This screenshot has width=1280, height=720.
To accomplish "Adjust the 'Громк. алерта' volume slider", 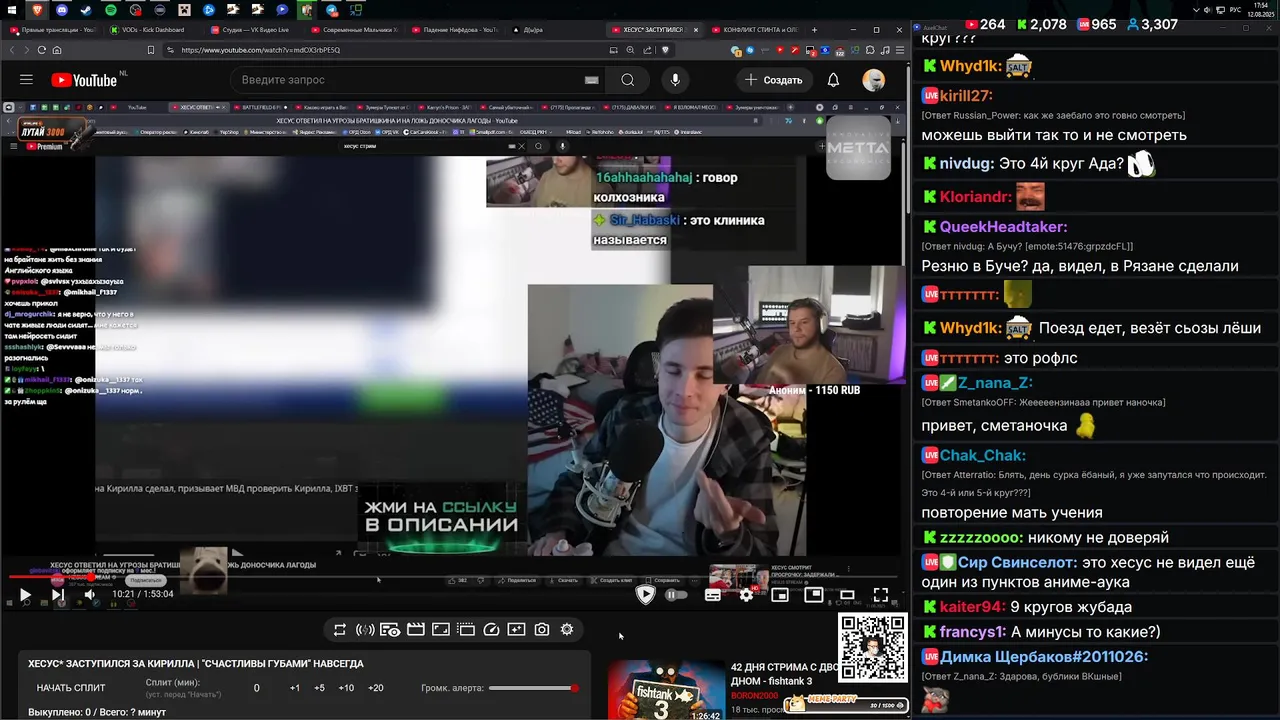I will (534, 688).
